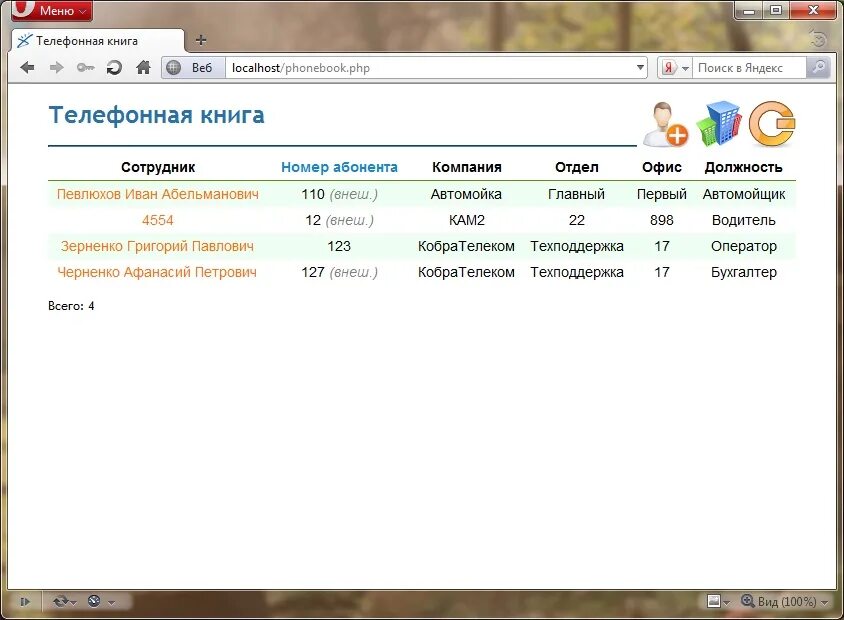This screenshot has width=844, height=620.
Task: Open the closed tabs trash icon
Action: click(818, 39)
